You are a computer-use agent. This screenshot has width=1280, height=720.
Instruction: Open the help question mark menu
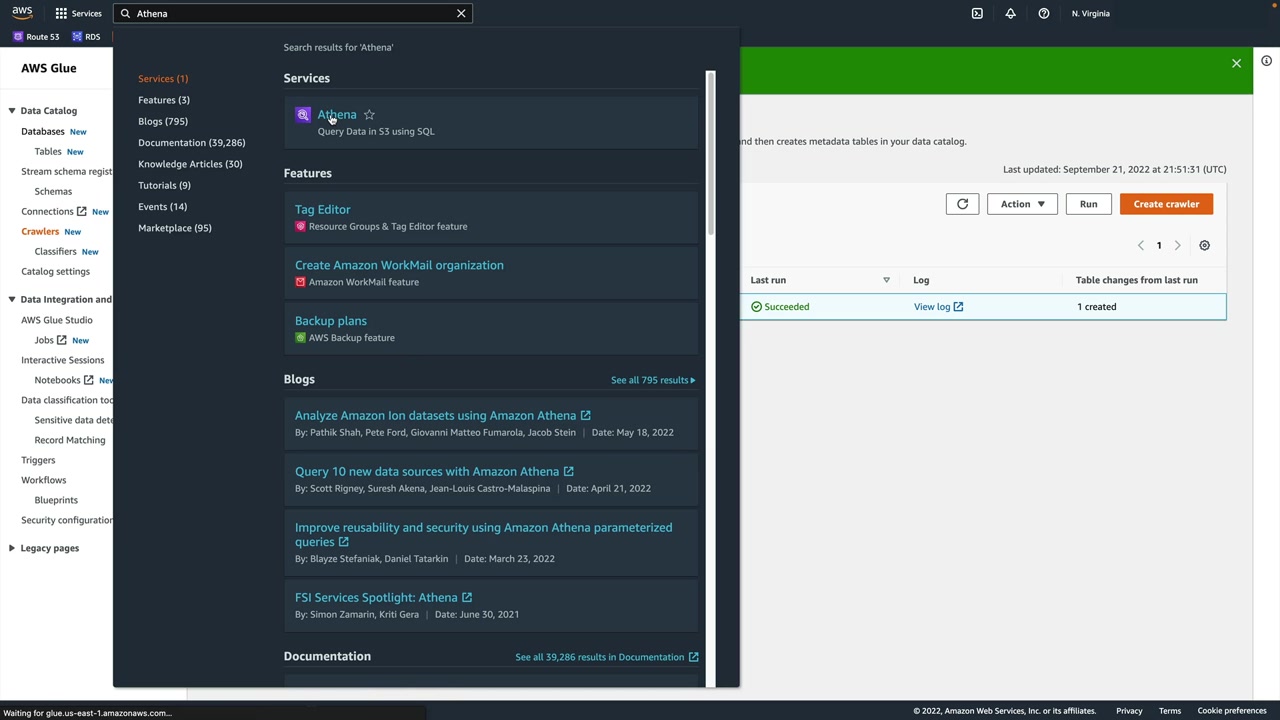point(1044,13)
